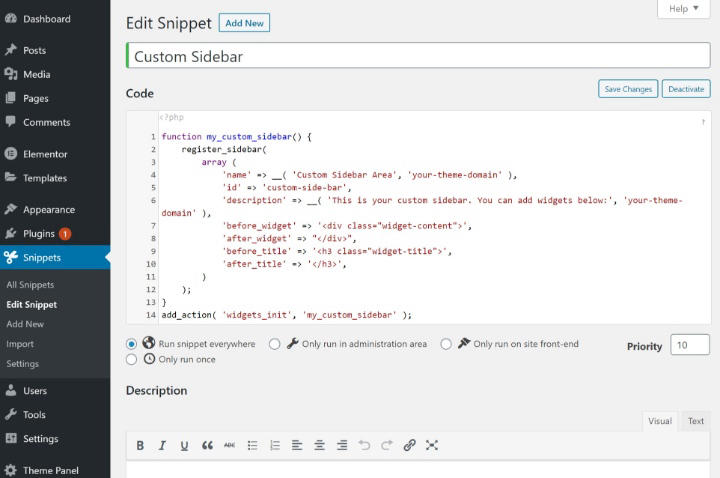Screen dimensions: 720x478
Task: Insert a blockquote in description
Action: click(x=207, y=445)
